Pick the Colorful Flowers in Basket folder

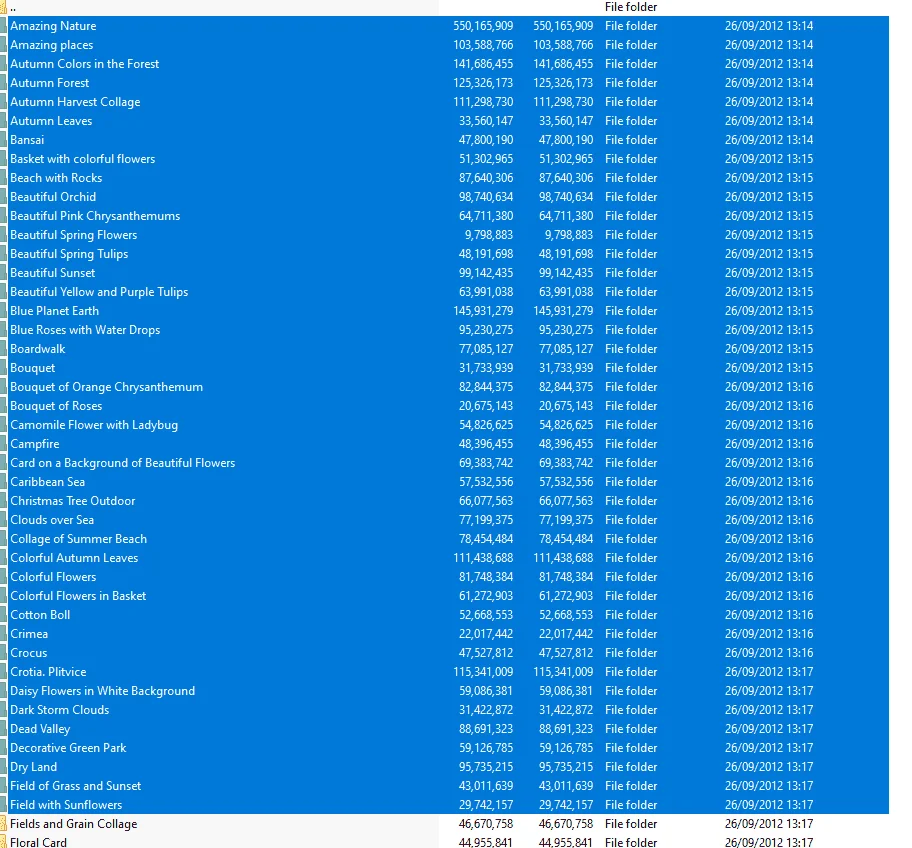pos(78,596)
